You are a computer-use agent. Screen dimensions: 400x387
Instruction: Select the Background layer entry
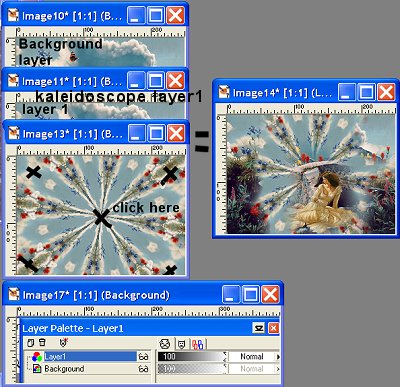(x=90, y=369)
